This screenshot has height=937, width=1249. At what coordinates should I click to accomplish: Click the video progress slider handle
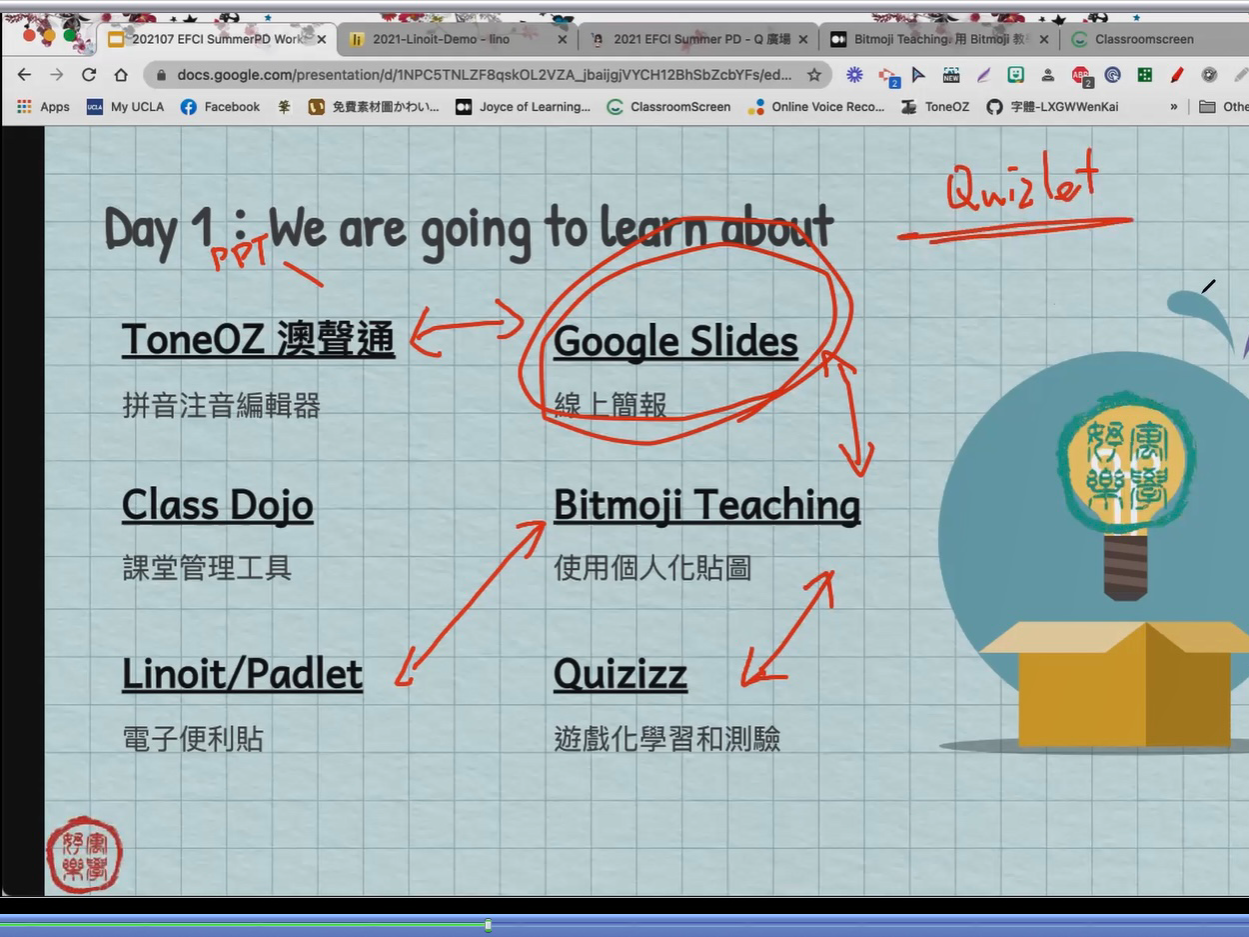coord(488,925)
